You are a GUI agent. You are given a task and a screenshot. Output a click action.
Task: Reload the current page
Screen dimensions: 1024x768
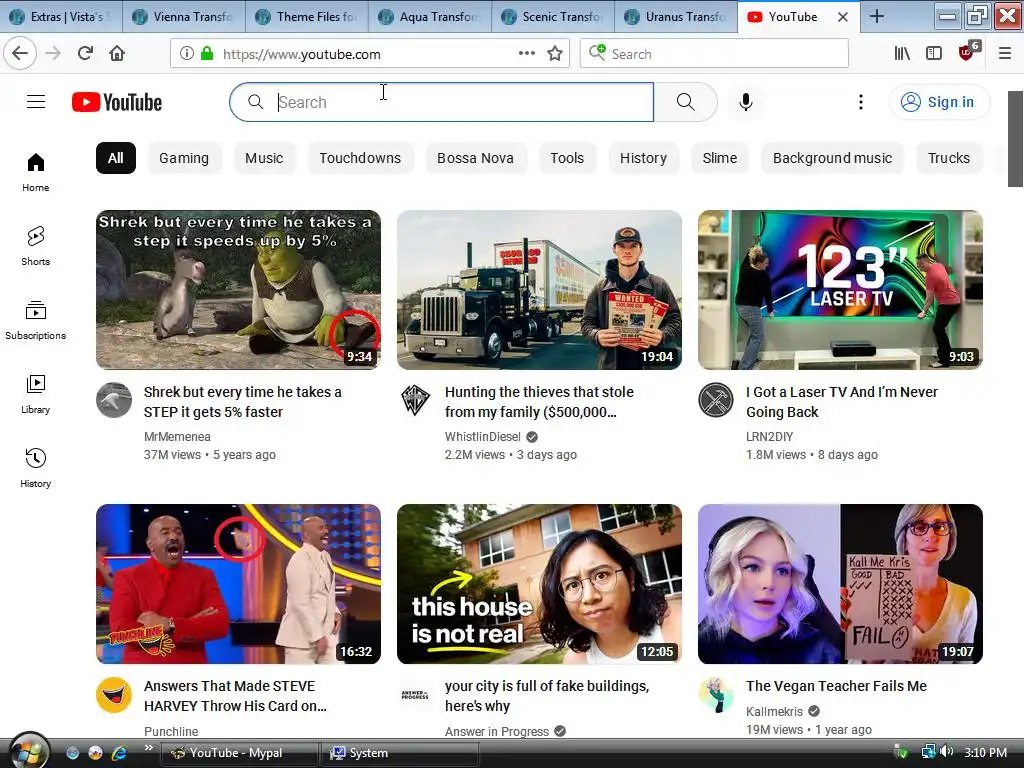pos(86,54)
